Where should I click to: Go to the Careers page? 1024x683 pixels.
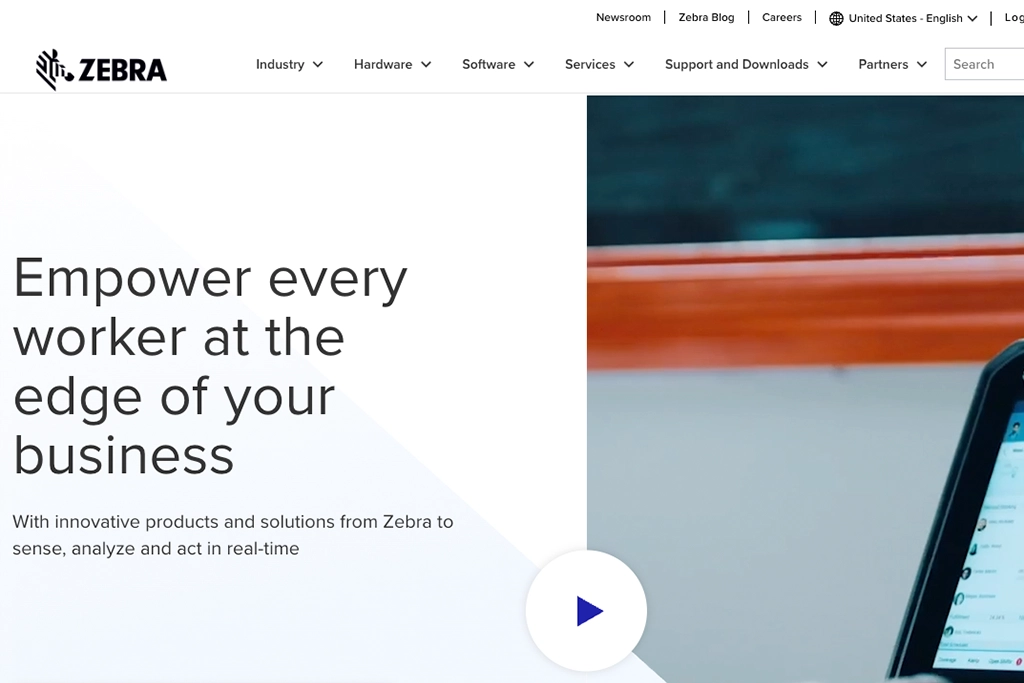(x=781, y=17)
